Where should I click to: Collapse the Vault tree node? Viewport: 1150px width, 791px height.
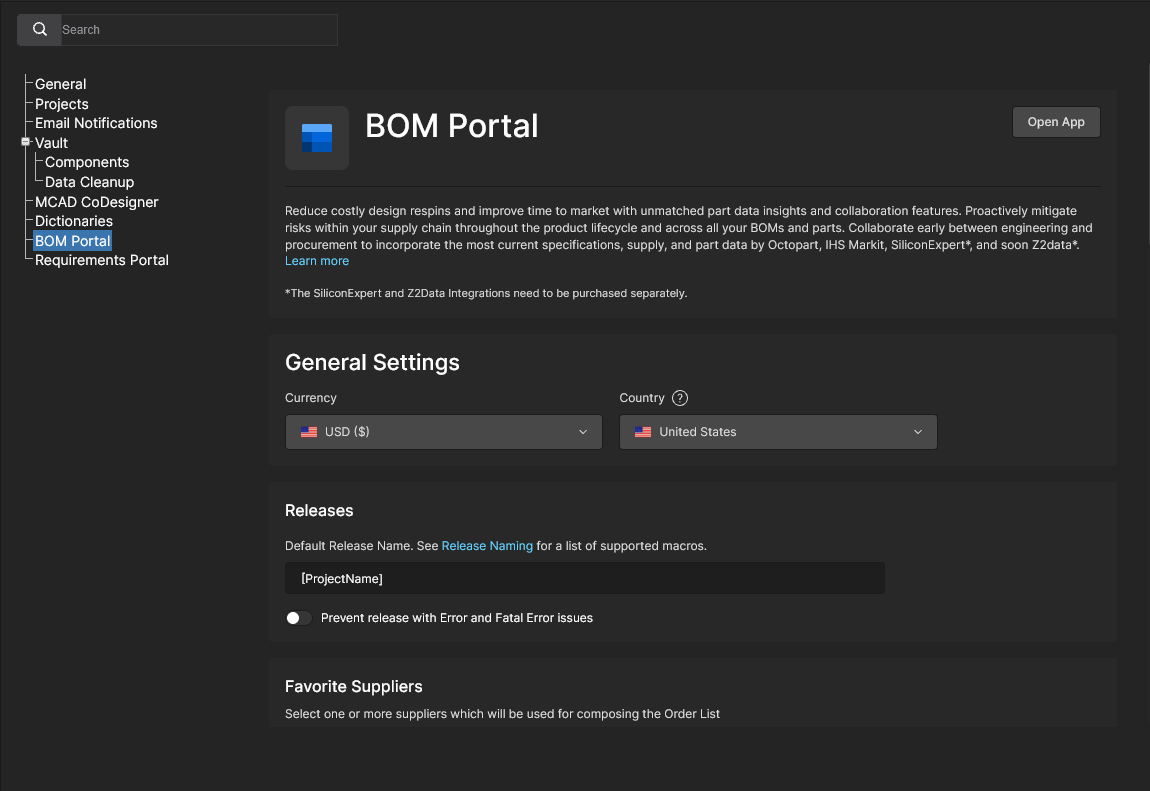pyautogui.click(x=26, y=143)
